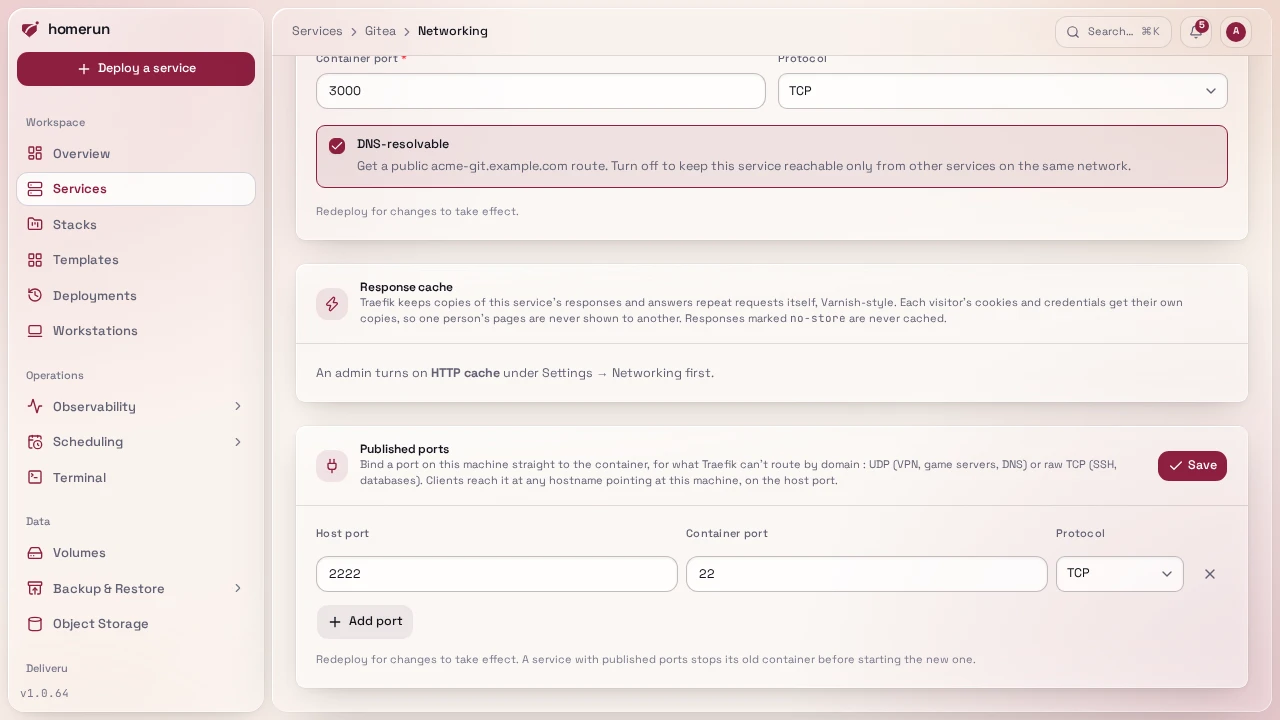Image resolution: width=1280 pixels, height=720 pixels.
Task: Open Volumes in sidebar
Action: tap(136, 553)
